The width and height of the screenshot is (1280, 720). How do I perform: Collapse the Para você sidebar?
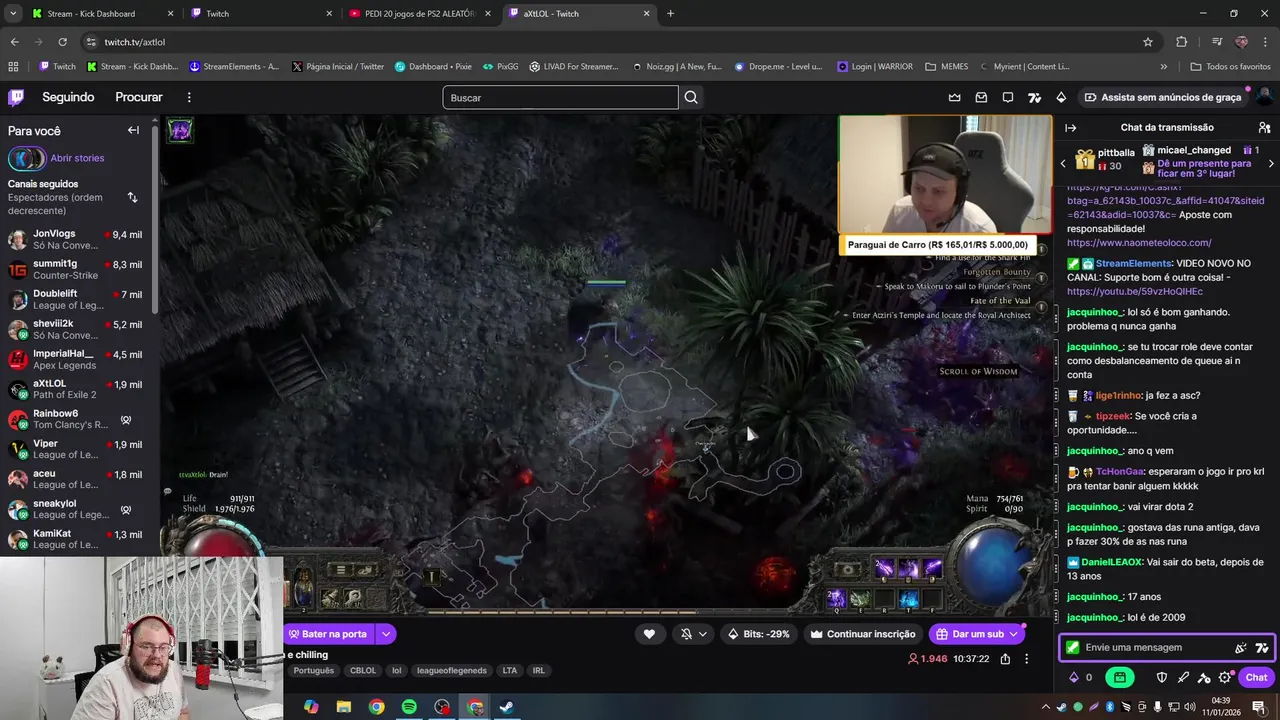(133, 130)
